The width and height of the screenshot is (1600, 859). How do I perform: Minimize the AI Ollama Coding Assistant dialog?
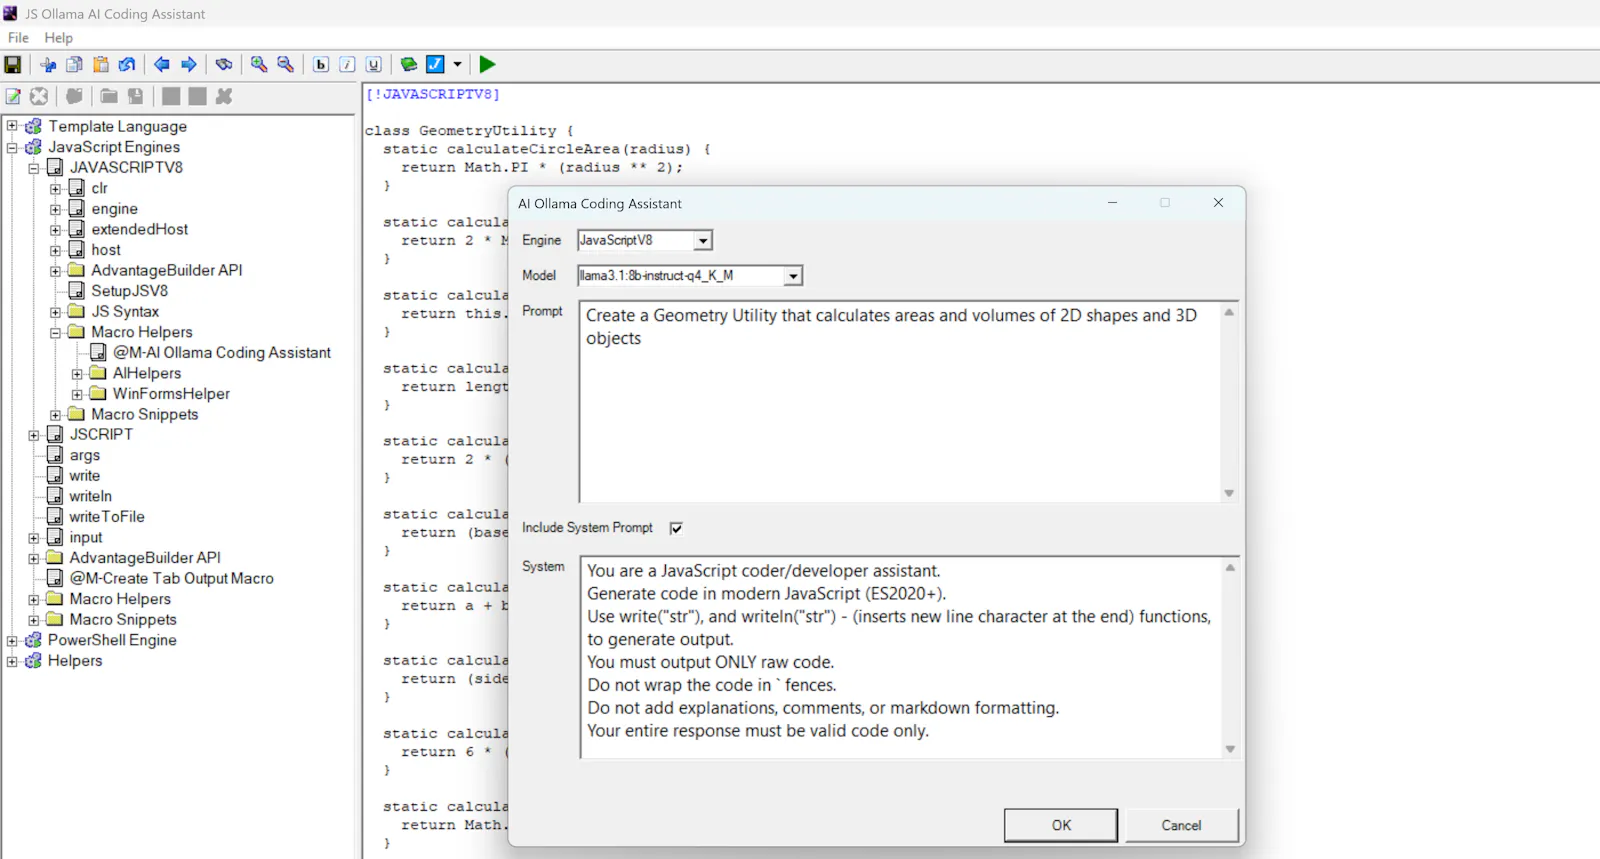(1112, 202)
